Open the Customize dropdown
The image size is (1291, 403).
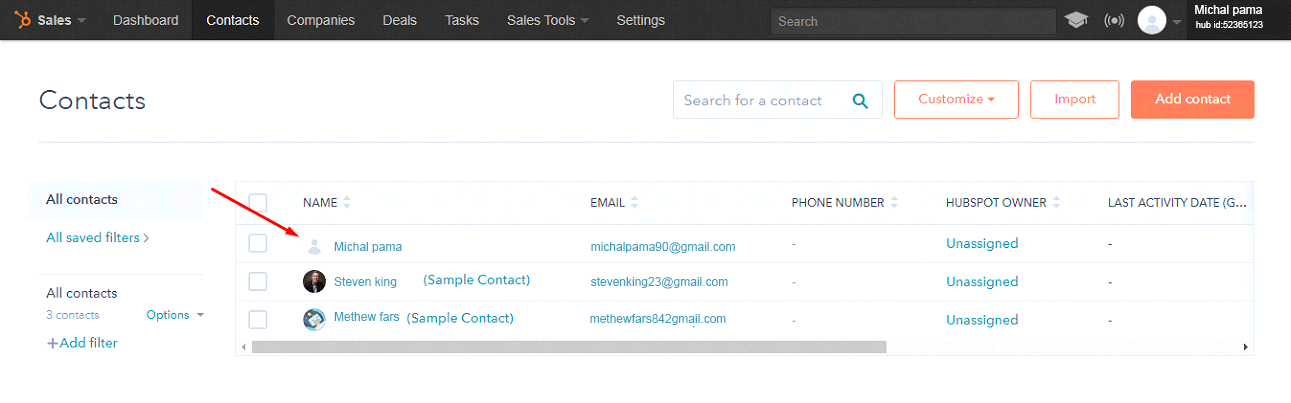pyautogui.click(x=956, y=99)
